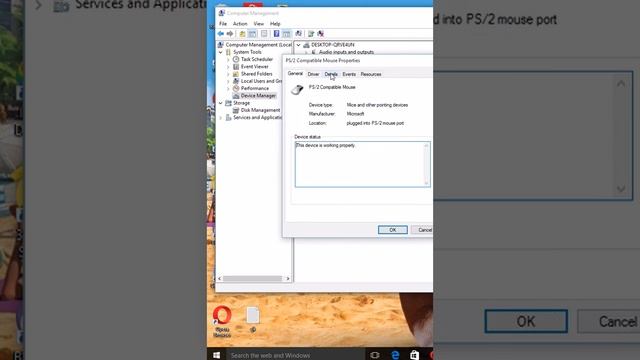Select Computer Management (Local) root node
This screenshot has height=360, width=640.
[x=258, y=45]
